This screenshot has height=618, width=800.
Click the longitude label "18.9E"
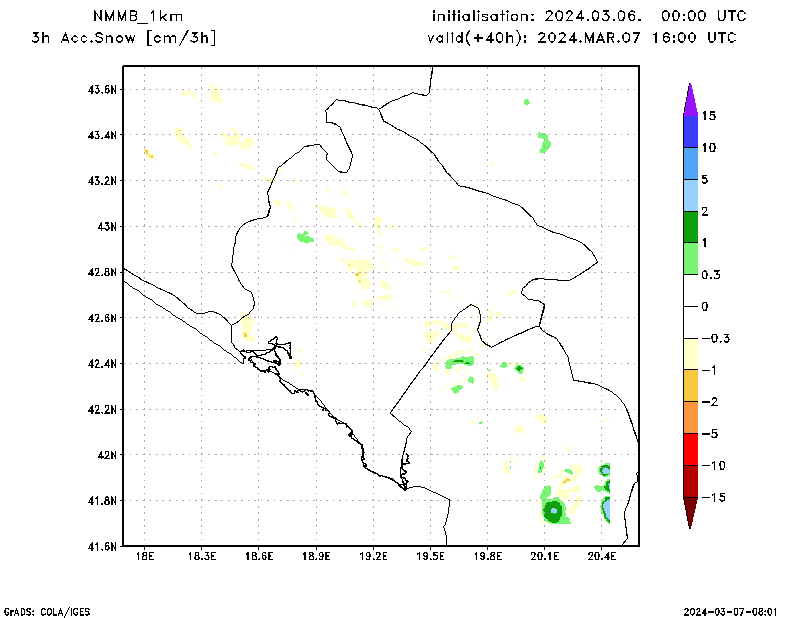point(316,556)
